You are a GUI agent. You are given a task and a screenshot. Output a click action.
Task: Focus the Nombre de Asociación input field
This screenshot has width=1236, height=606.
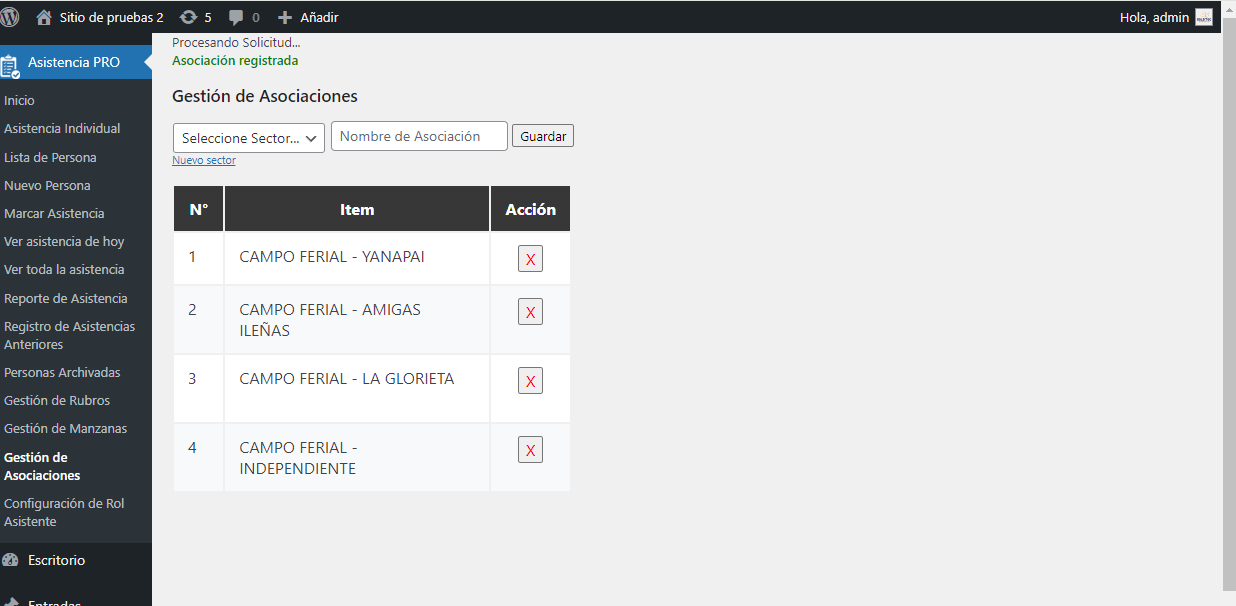tap(418, 135)
